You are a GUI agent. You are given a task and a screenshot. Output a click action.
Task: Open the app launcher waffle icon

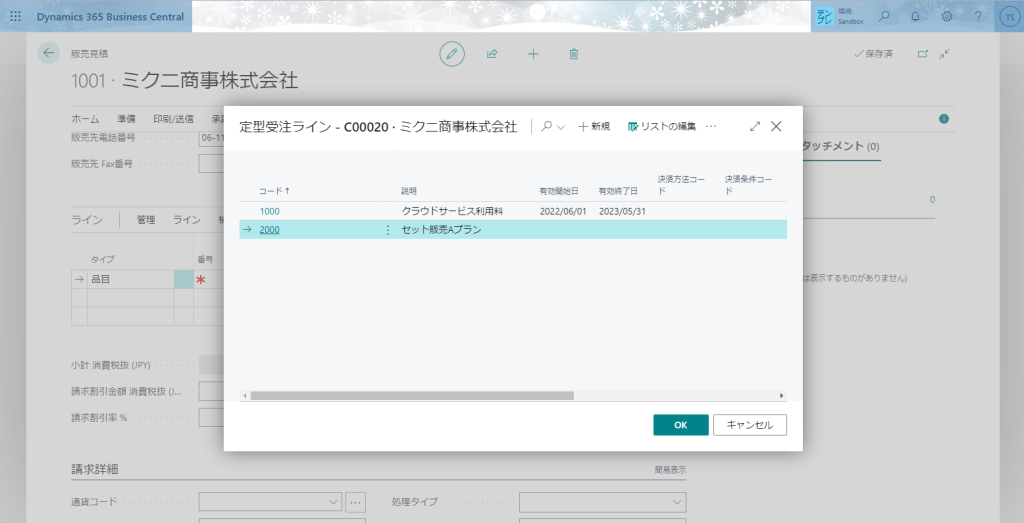[x=15, y=16]
